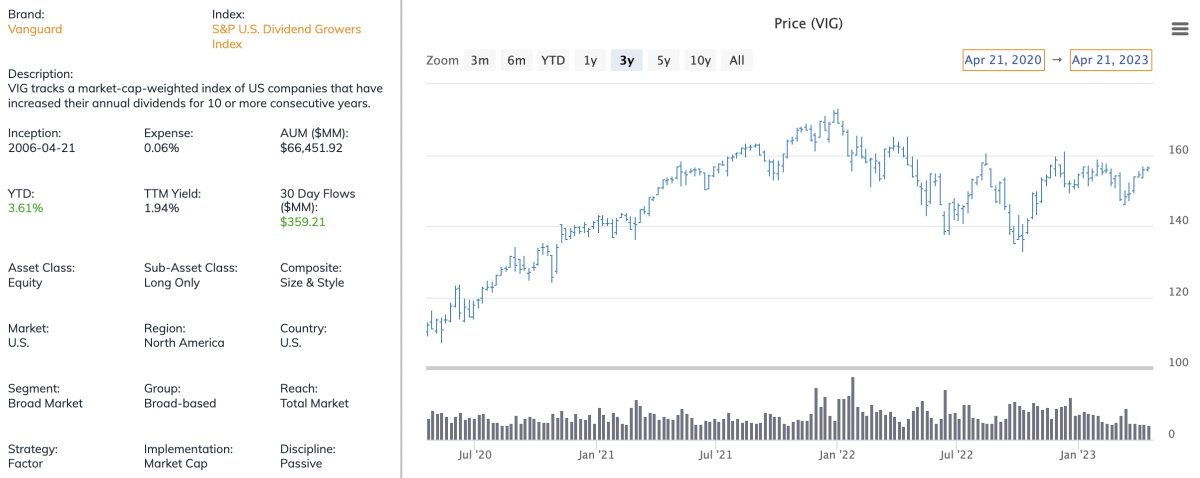Edit the start date Apr 21, 2020

tap(1003, 60)
